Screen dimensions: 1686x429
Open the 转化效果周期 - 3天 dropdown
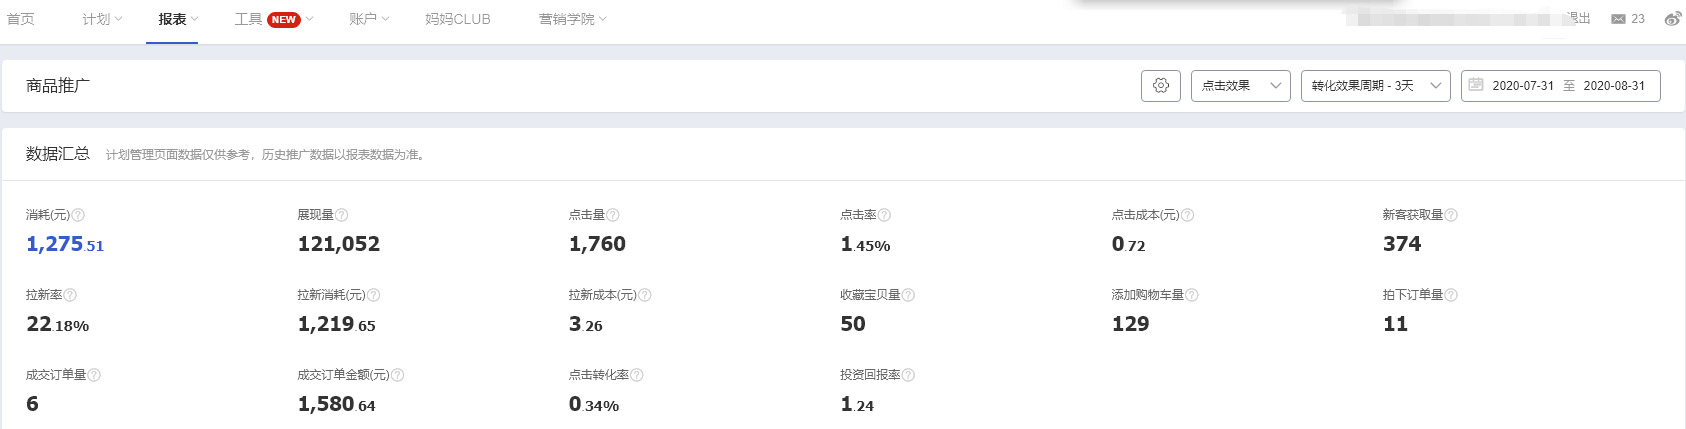(1376, 86)
